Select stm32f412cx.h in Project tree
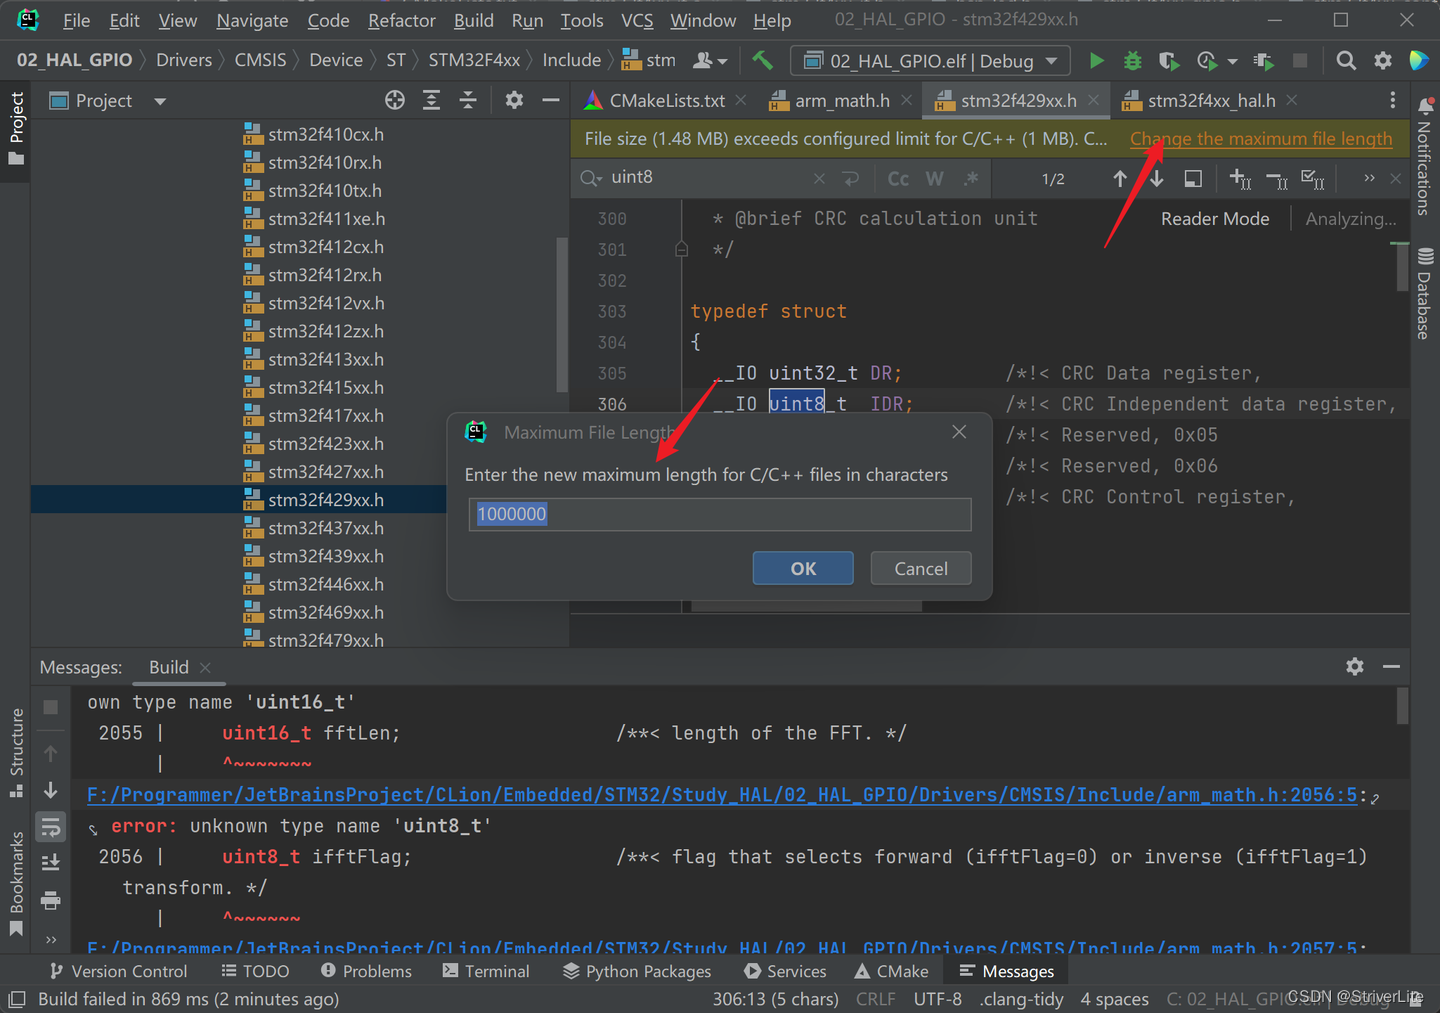This screenshot has height=1013, width=1440. (x=326, y=247)
